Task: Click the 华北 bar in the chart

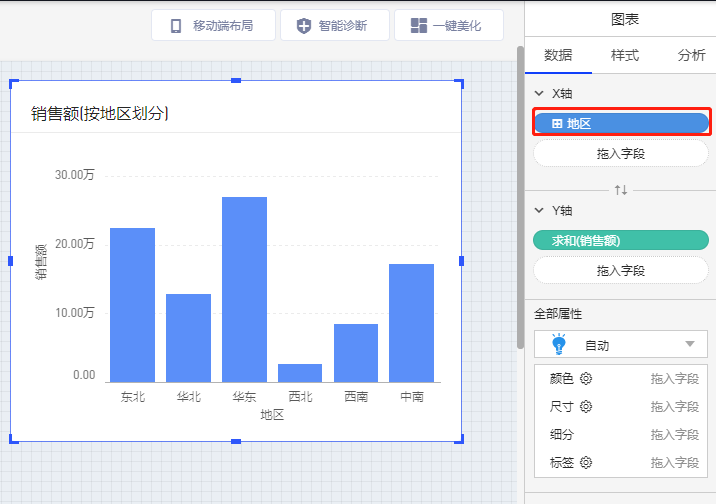Action: click(188, 338)
